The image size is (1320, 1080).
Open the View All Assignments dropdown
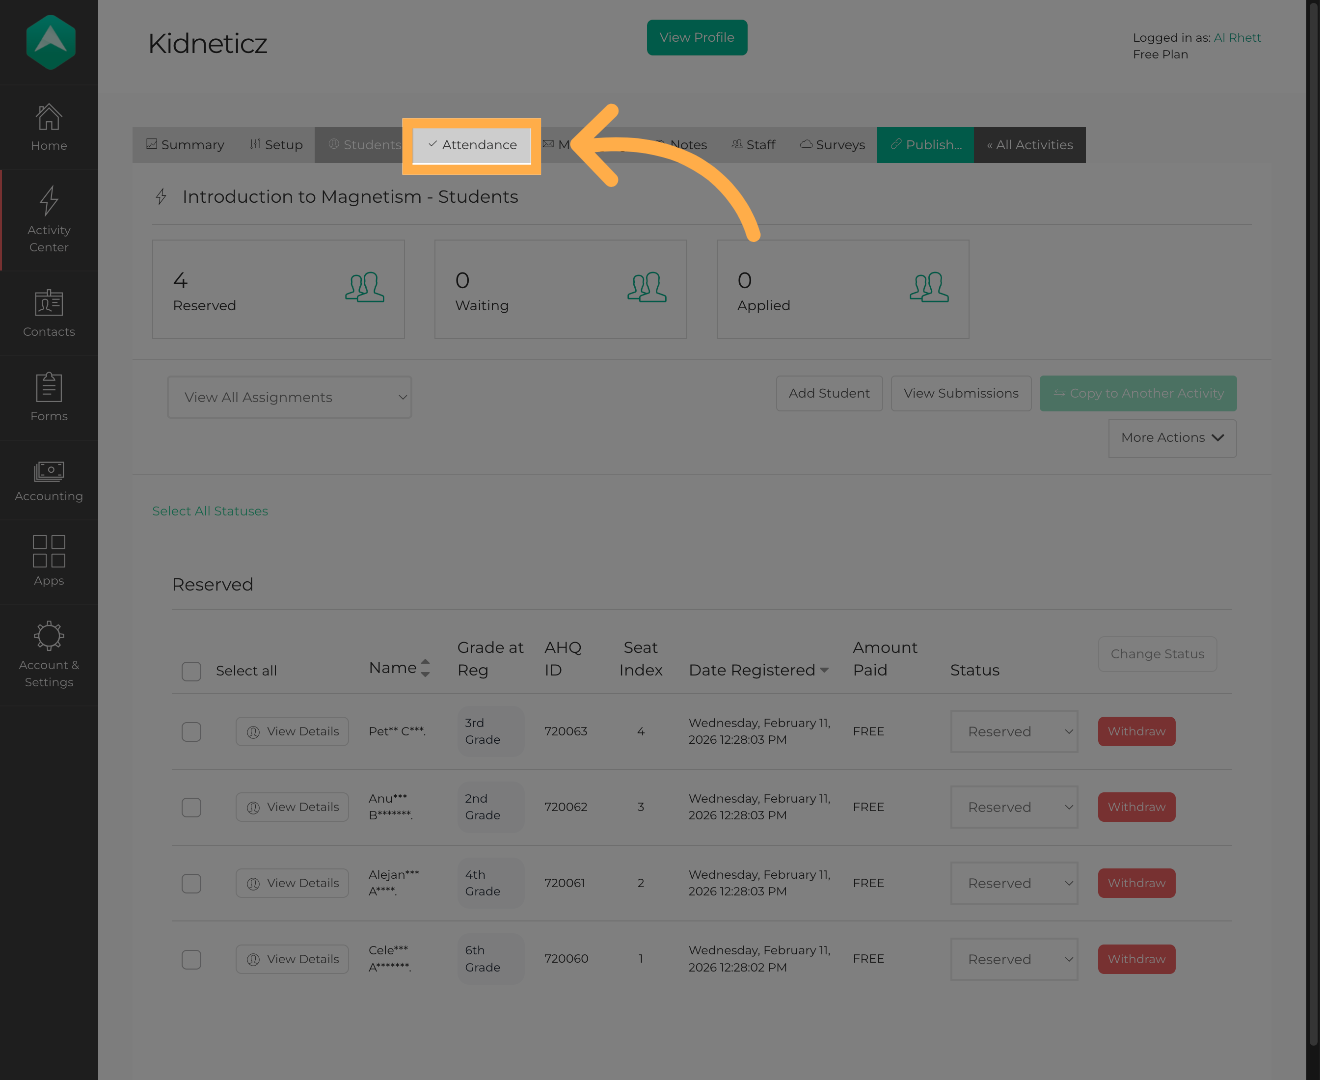pos(289,397)
